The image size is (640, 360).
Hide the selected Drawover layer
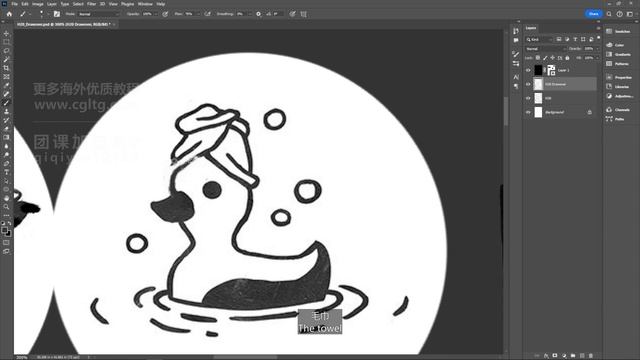point(528,84)
